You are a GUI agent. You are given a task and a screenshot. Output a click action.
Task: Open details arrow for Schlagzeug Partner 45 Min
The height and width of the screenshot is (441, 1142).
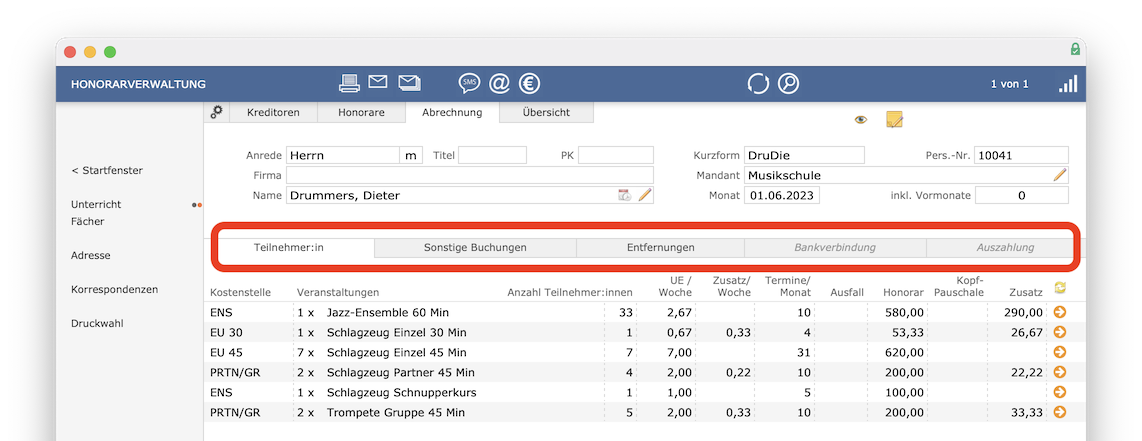(1060, 372)
